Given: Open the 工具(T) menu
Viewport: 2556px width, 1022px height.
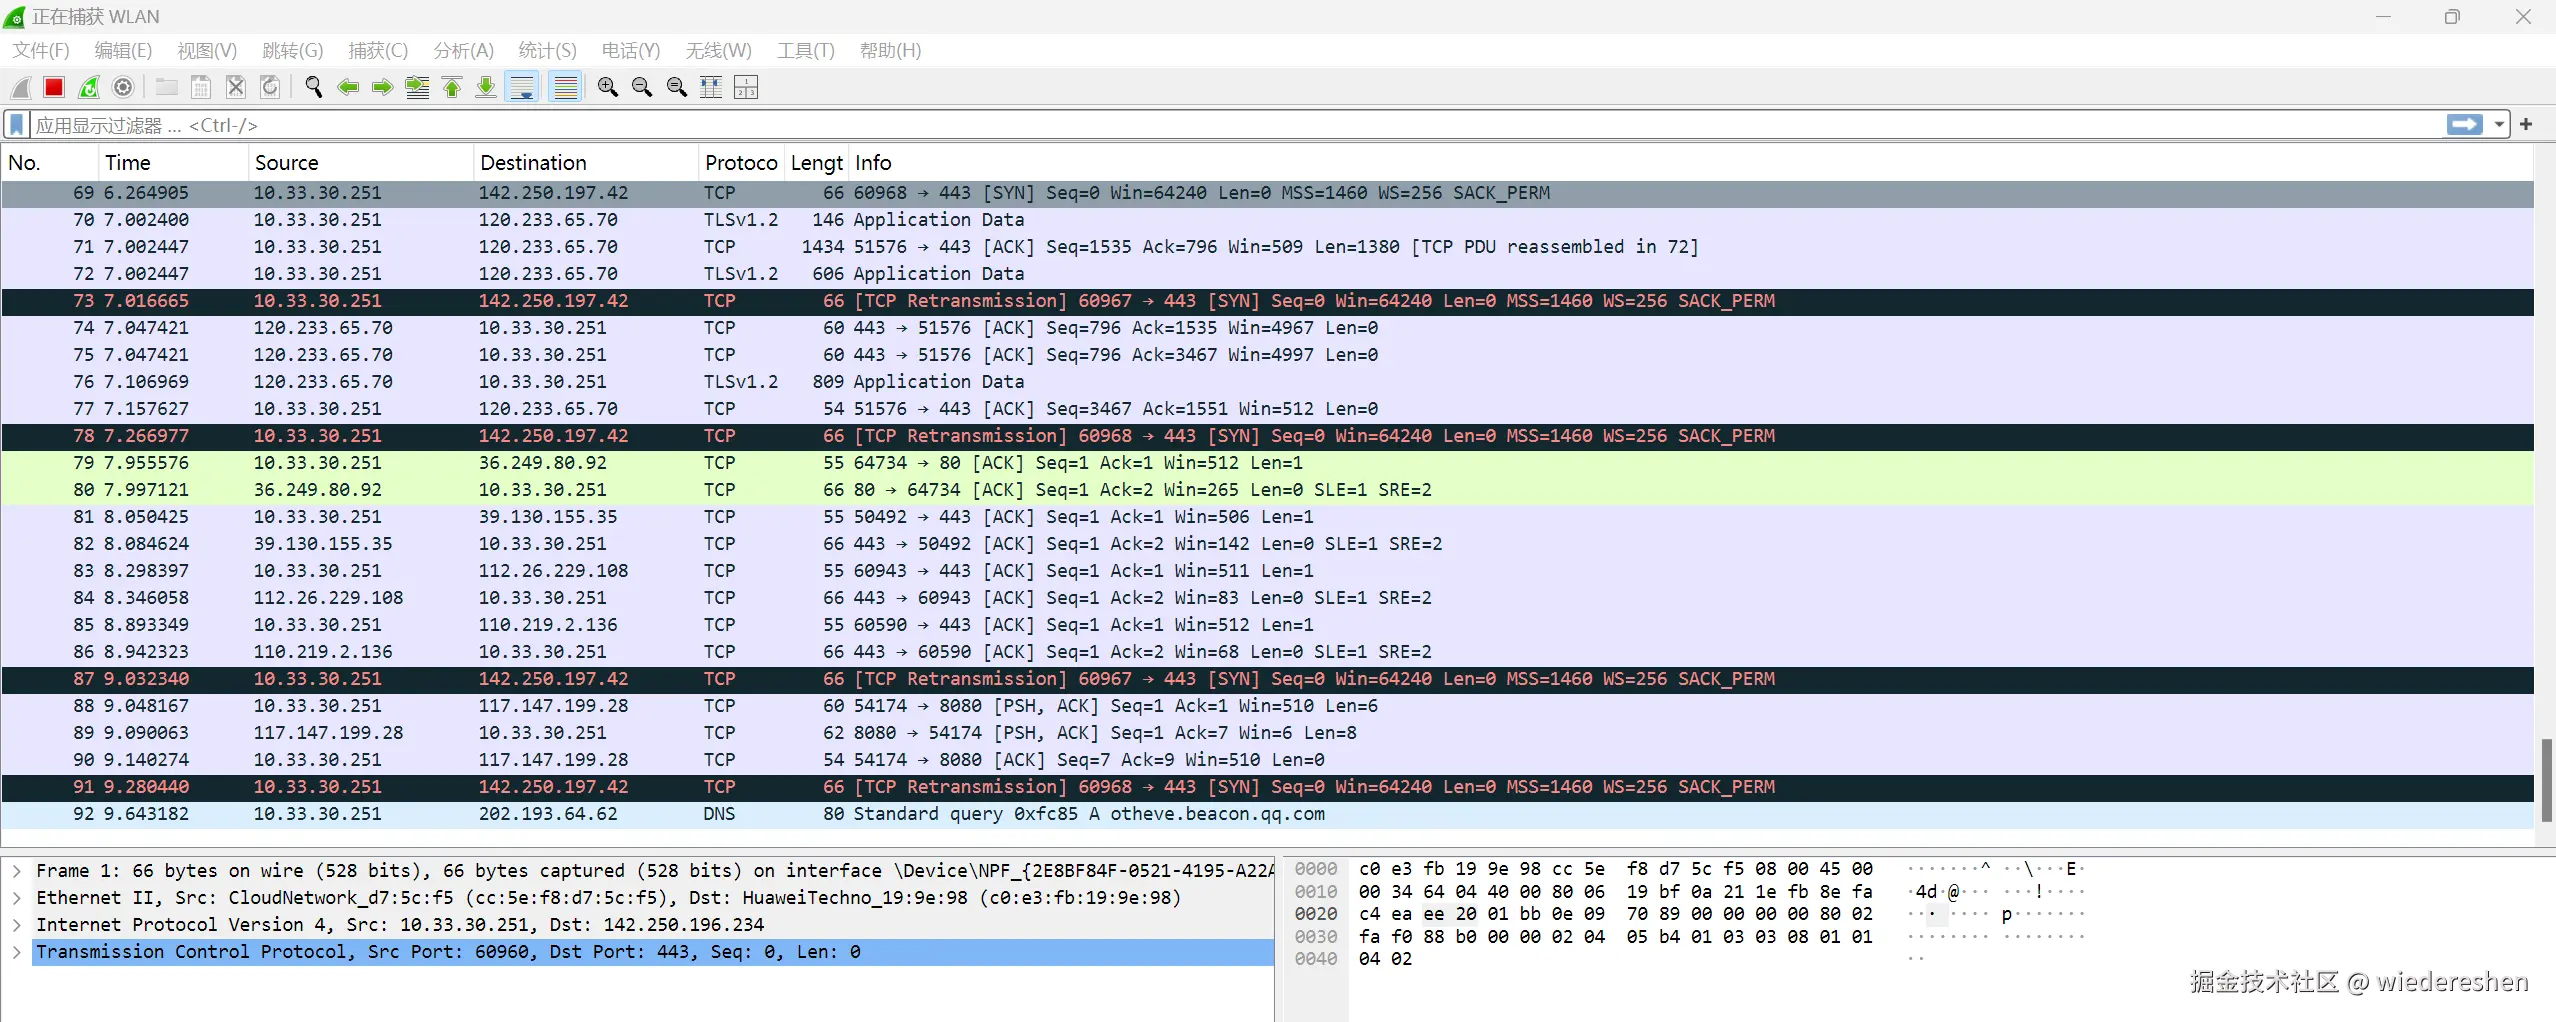Looking at the screenshot, I should tap(806, 51).
